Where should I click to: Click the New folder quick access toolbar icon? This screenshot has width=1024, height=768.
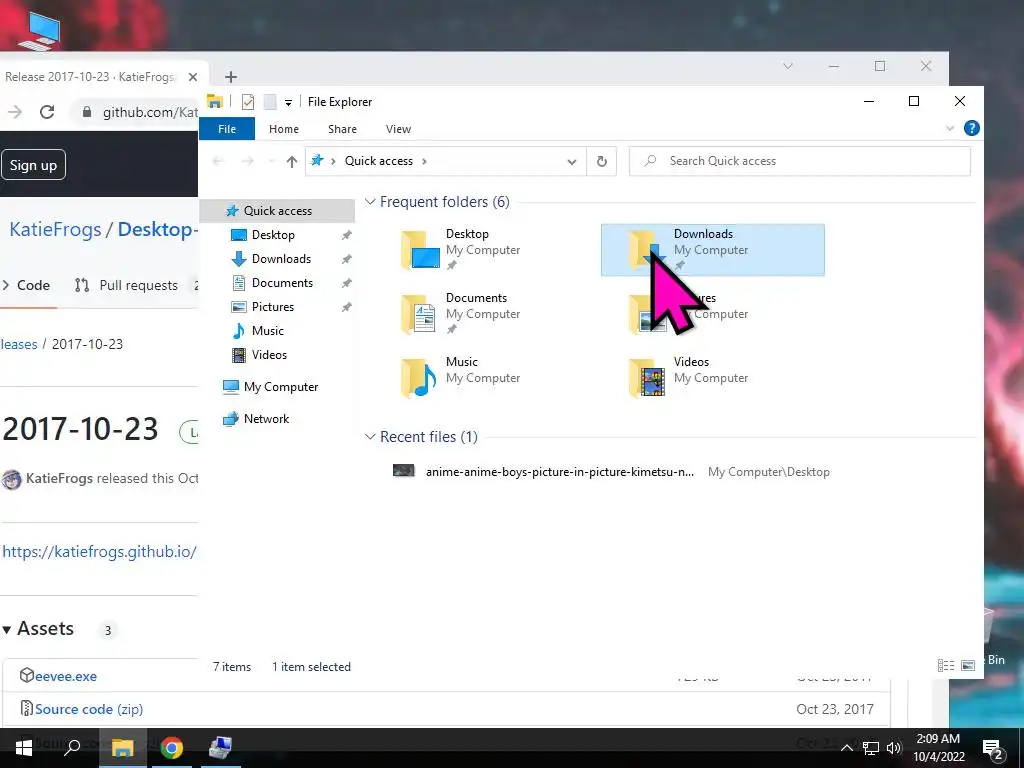(269, 102)
